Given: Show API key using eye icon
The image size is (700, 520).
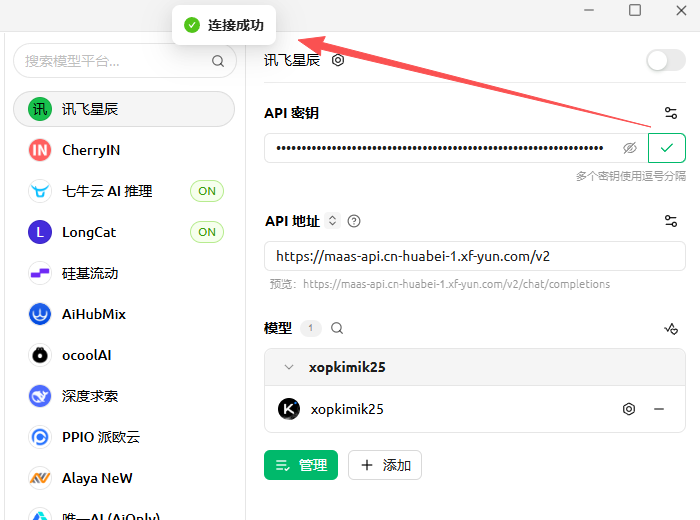Looking at the screenshot, I should (x=629, y=148).
